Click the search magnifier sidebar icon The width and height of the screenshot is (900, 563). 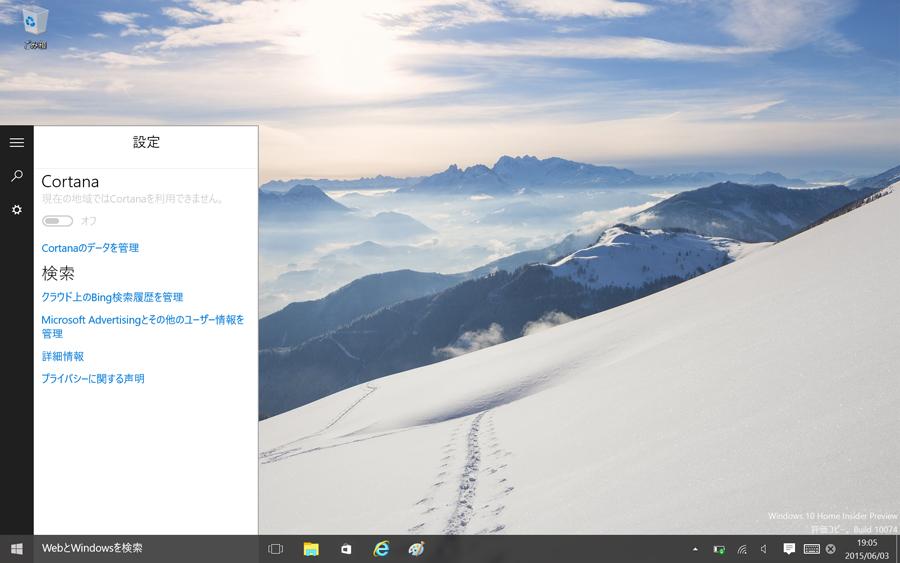click(17, 176)
